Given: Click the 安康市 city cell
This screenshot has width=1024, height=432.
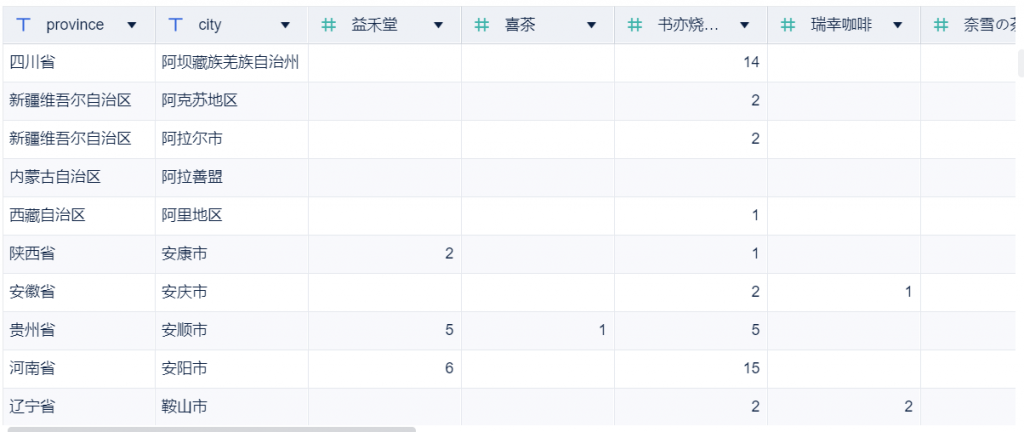Looking at the screenshot, I should (x=232, y=254).
